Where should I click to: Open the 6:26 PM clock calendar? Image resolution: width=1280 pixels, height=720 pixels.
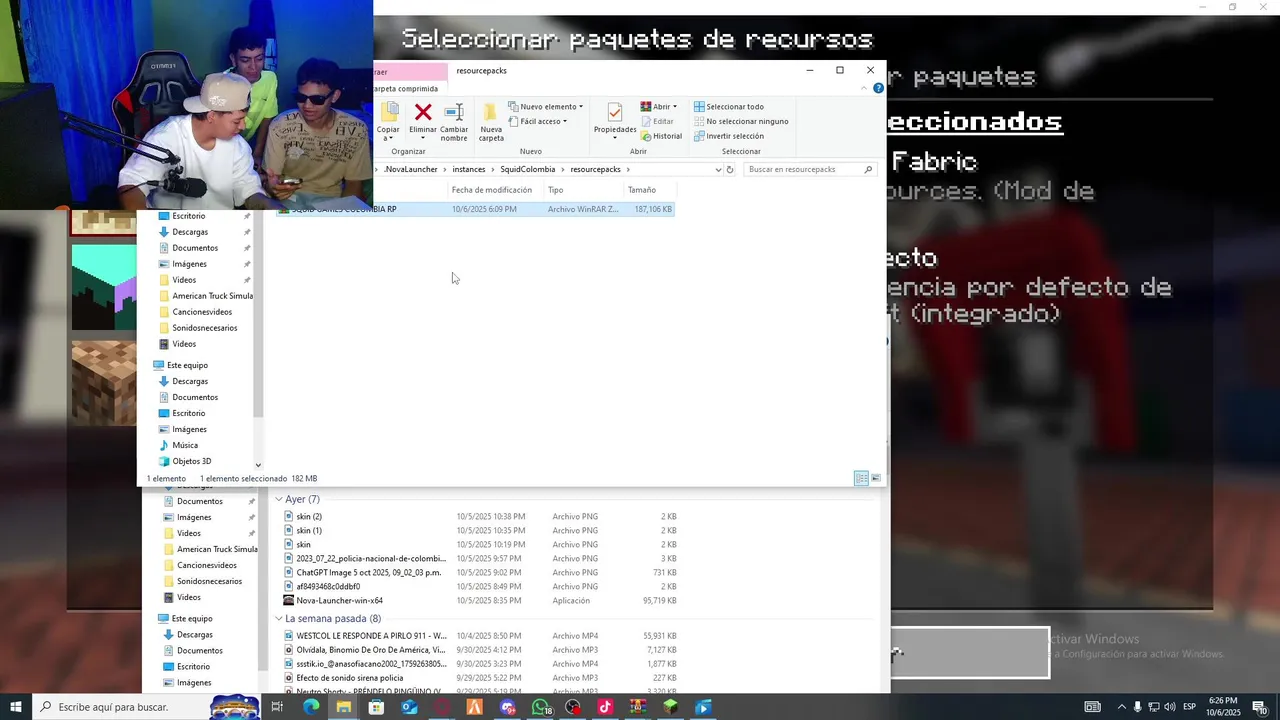click(x=1222, y=707)
